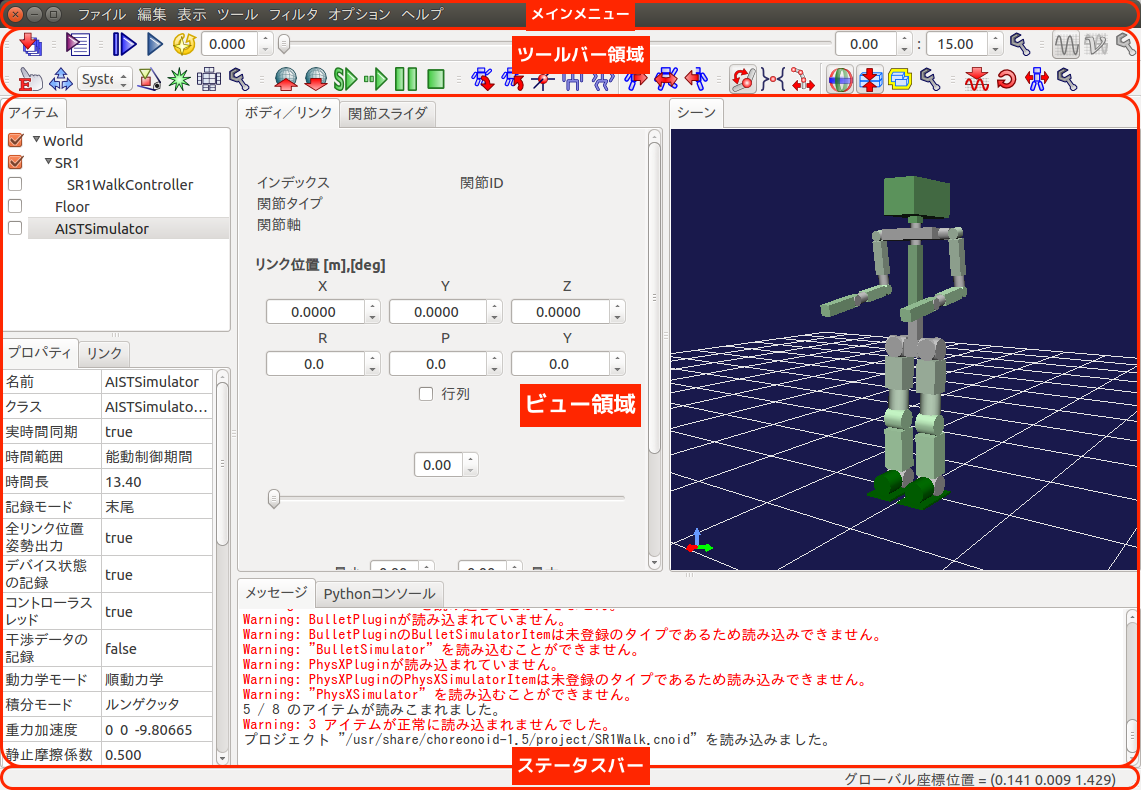Screen dimensions: 1141x790
Task: Select preset kinematics mode icon
Action: click(773, 79)
